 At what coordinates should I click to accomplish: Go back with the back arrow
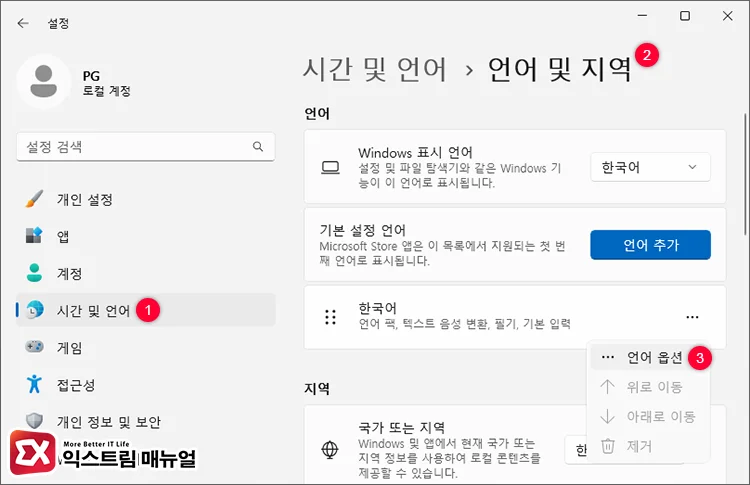tap(23, 23)
